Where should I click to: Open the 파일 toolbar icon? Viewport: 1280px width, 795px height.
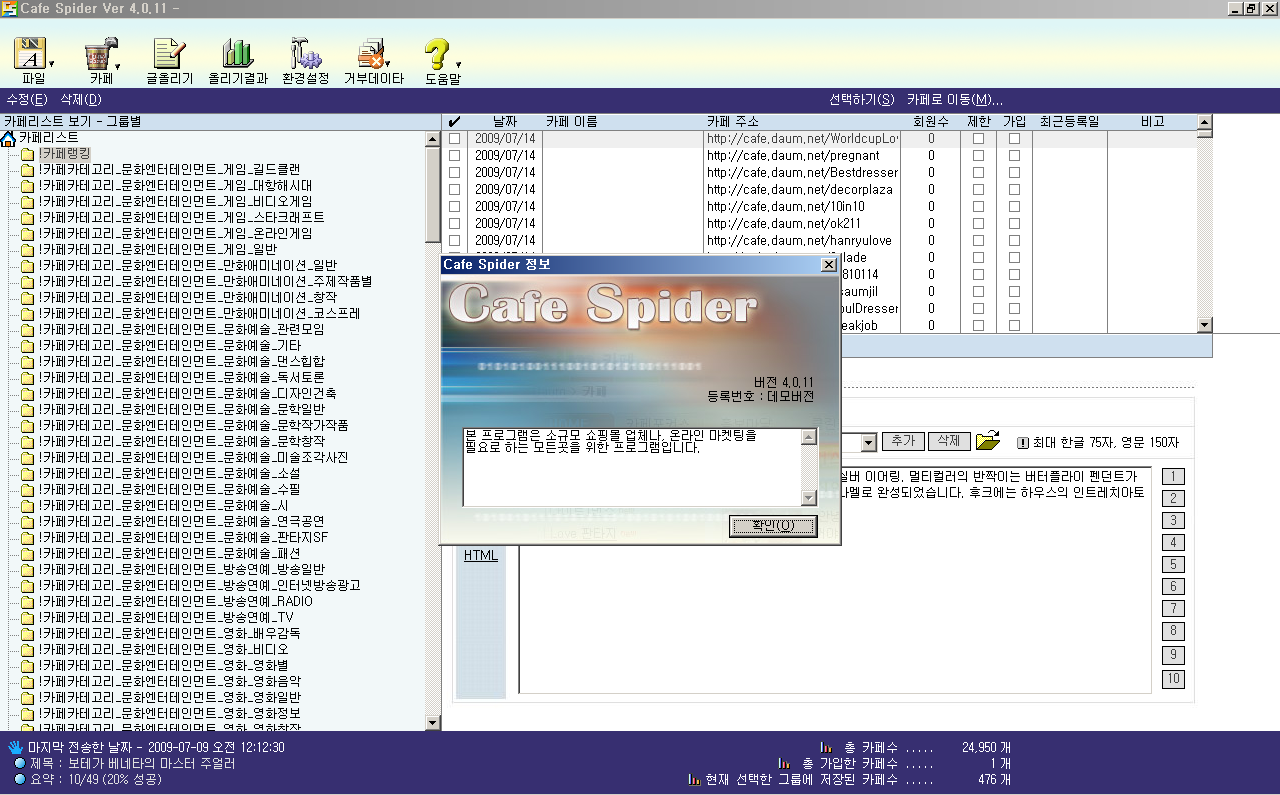31,55
